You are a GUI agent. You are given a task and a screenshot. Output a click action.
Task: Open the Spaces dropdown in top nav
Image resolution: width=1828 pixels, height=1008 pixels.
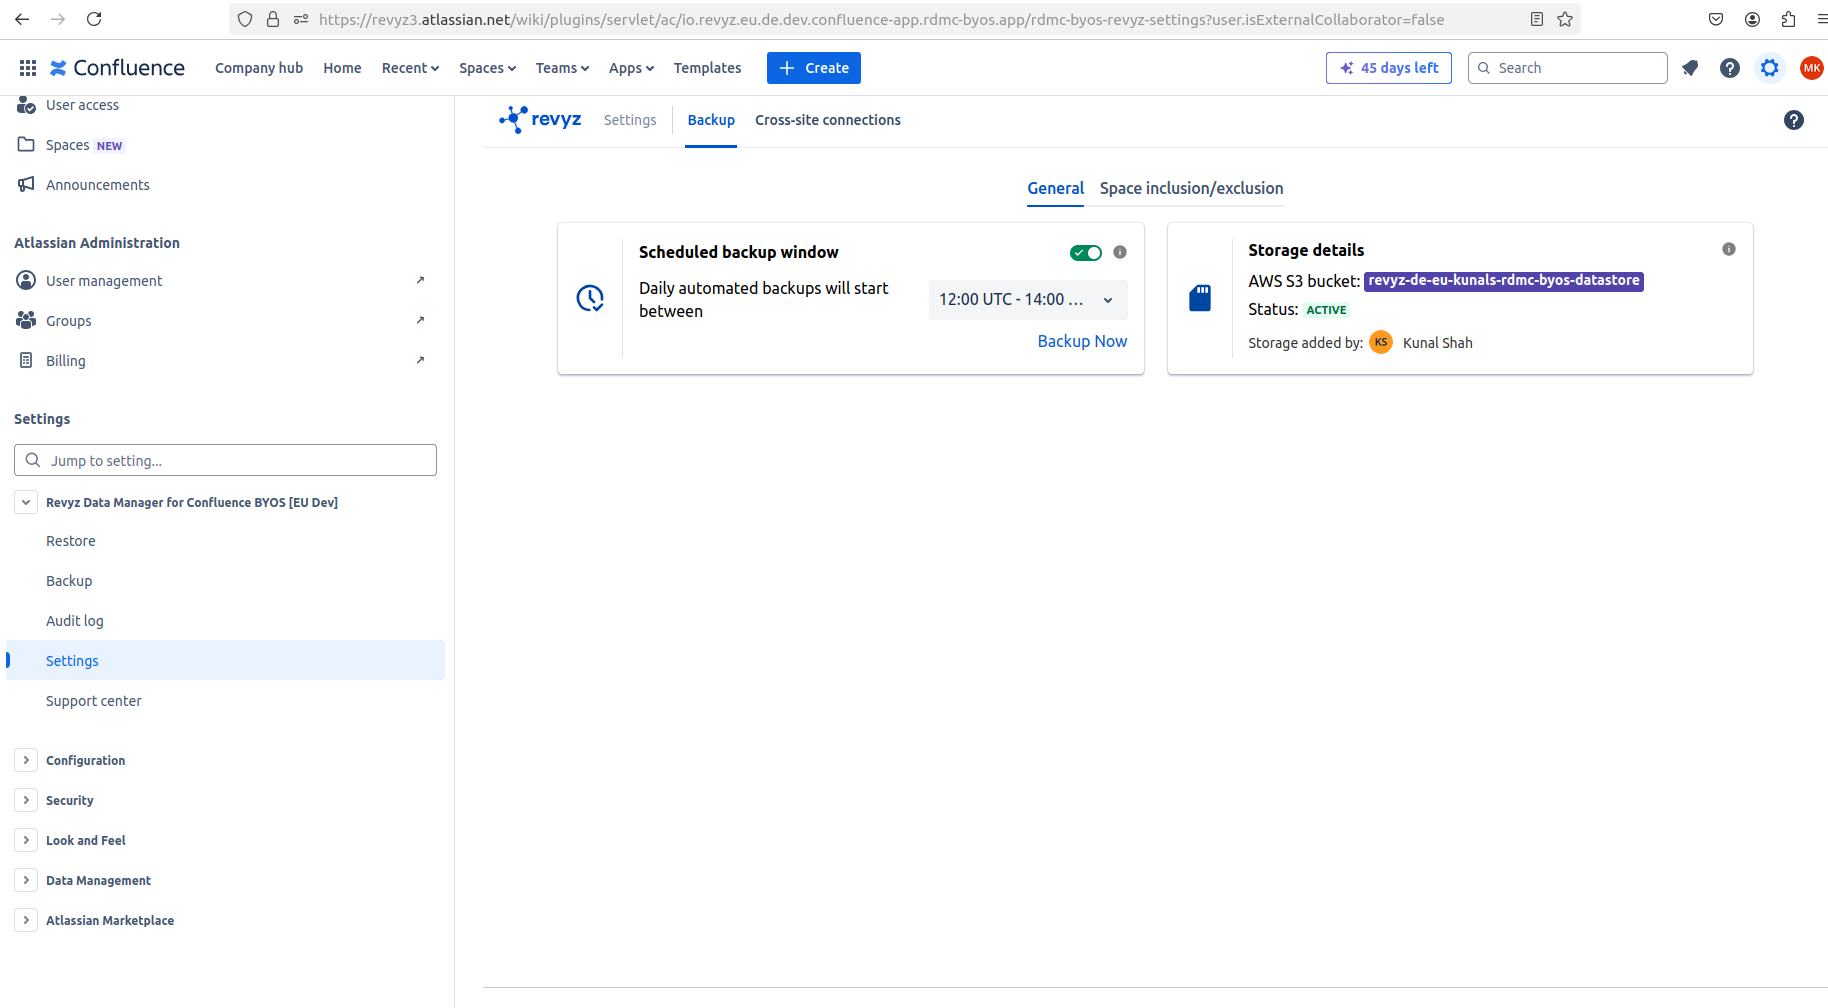(487, 68)
